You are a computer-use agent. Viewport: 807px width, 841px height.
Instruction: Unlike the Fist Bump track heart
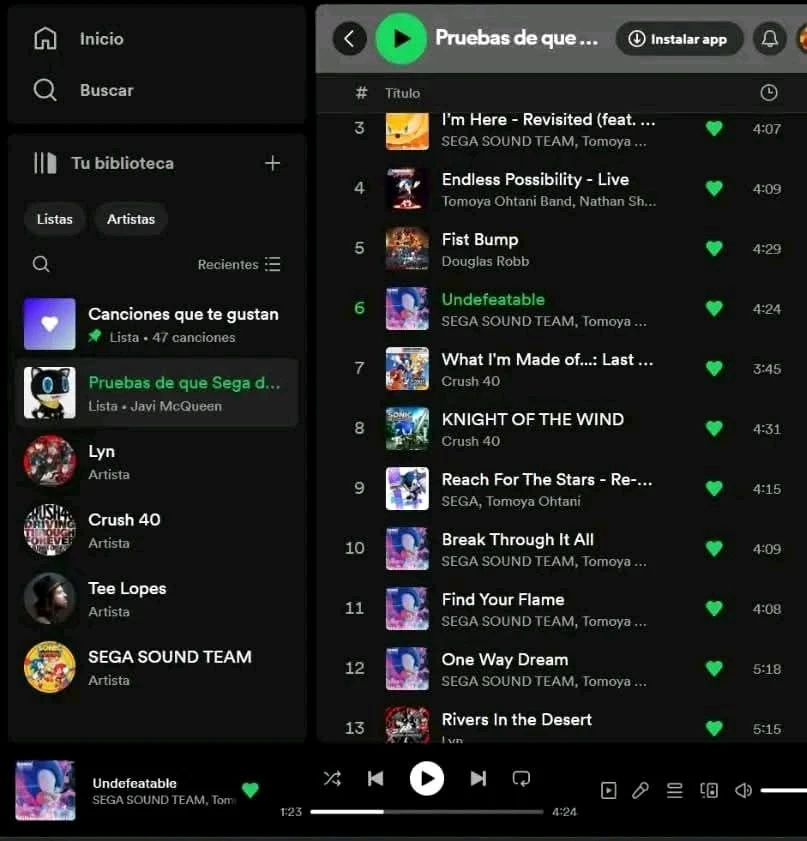(x=714, y=248)
